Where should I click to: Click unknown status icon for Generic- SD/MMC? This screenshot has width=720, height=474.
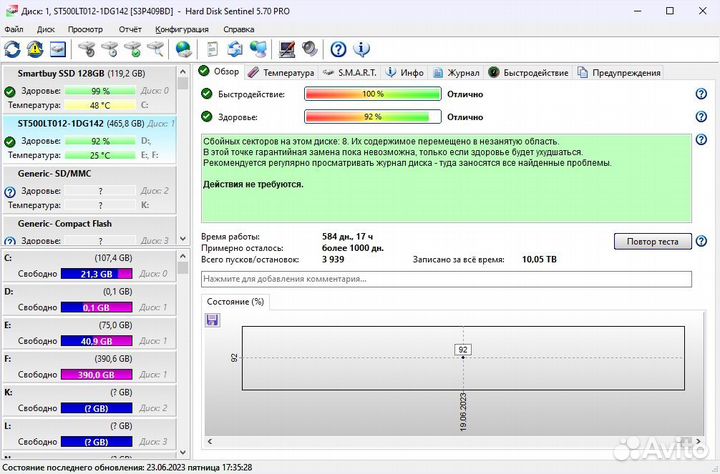pos(10,192)
